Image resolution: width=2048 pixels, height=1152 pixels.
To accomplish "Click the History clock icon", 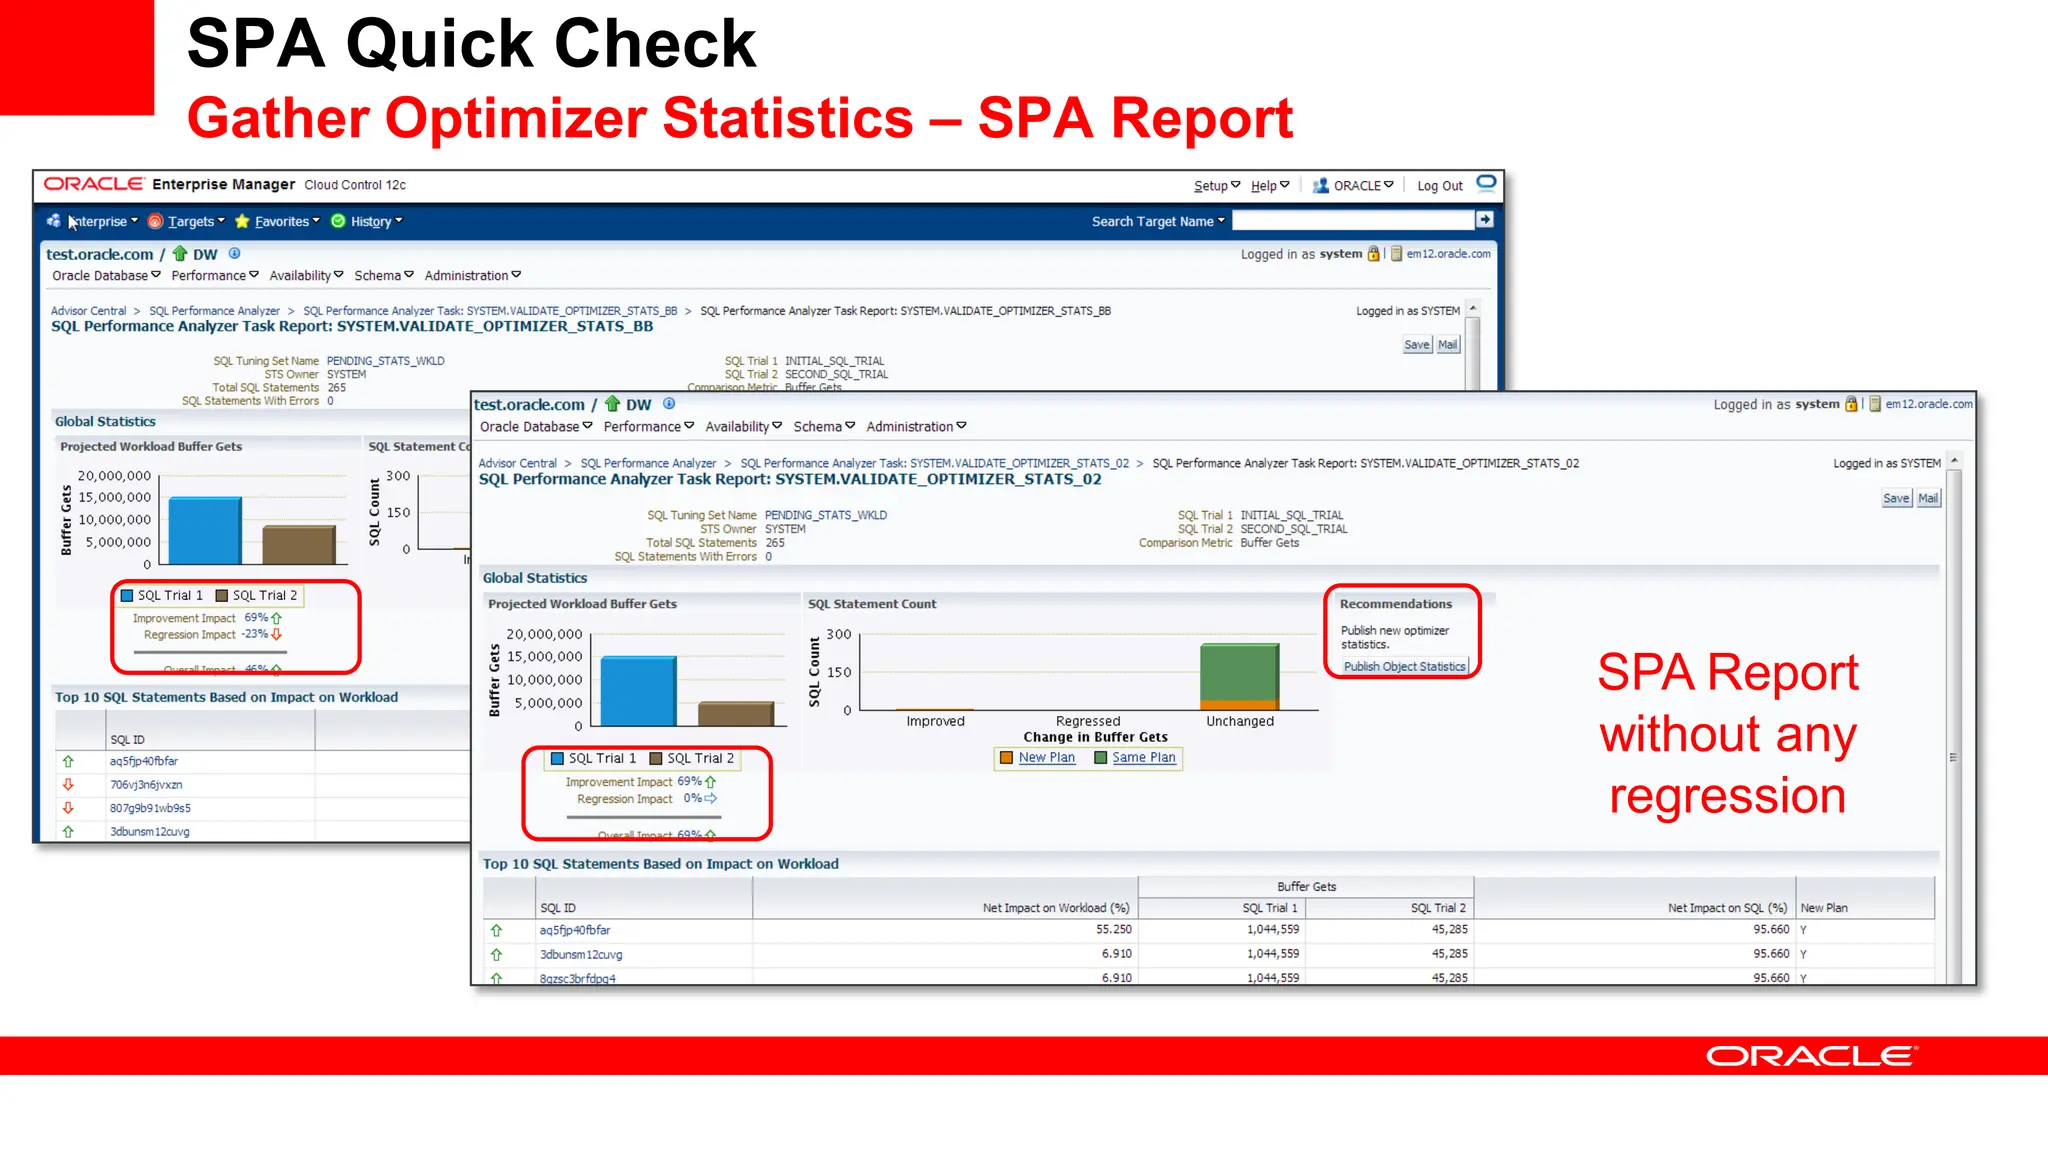I will point(338,221).
